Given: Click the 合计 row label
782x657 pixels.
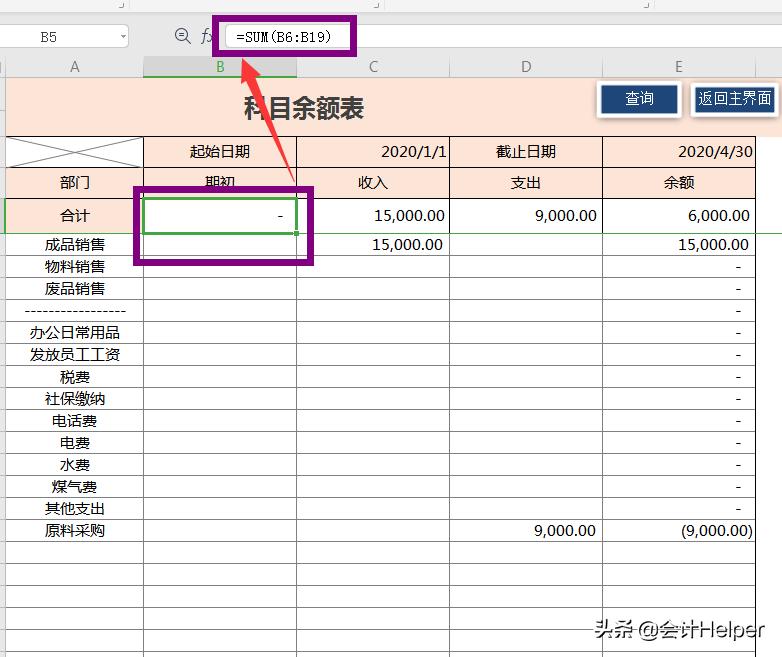Looking at the screenshot, I should coord(74,216).
